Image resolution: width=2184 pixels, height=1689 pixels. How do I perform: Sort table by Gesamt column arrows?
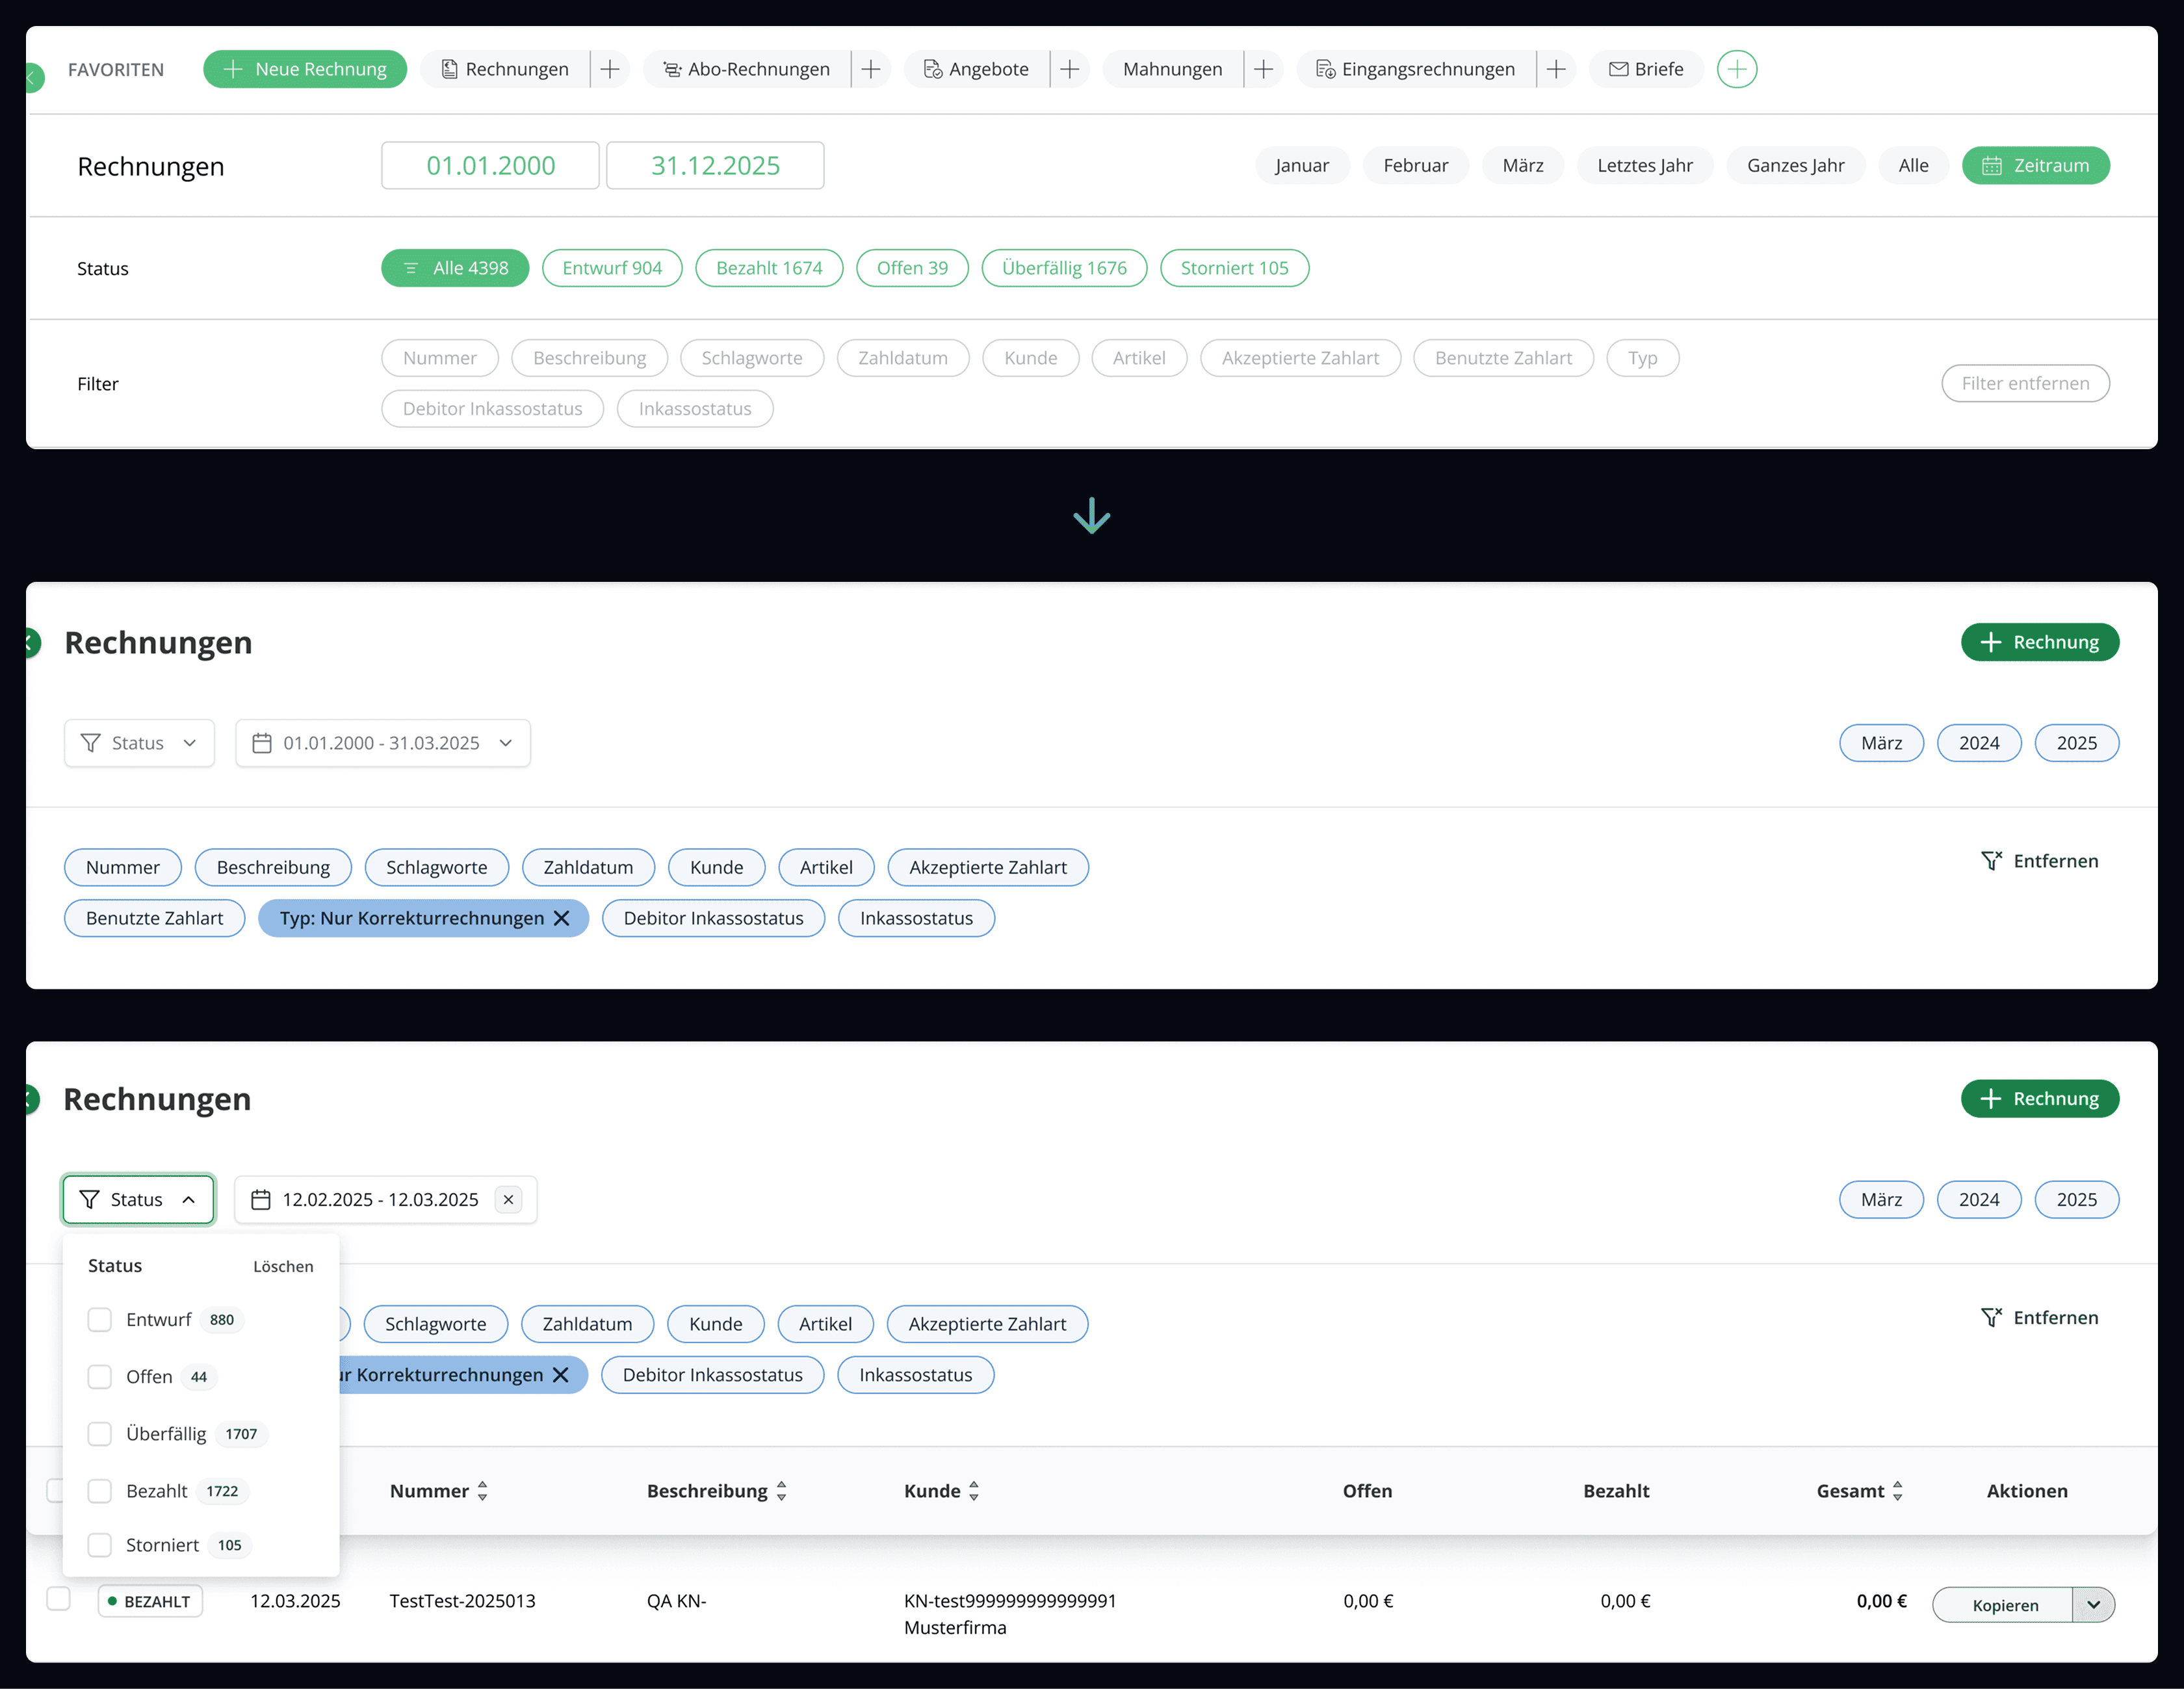pyautogui.click(x=1897, y=1491)
